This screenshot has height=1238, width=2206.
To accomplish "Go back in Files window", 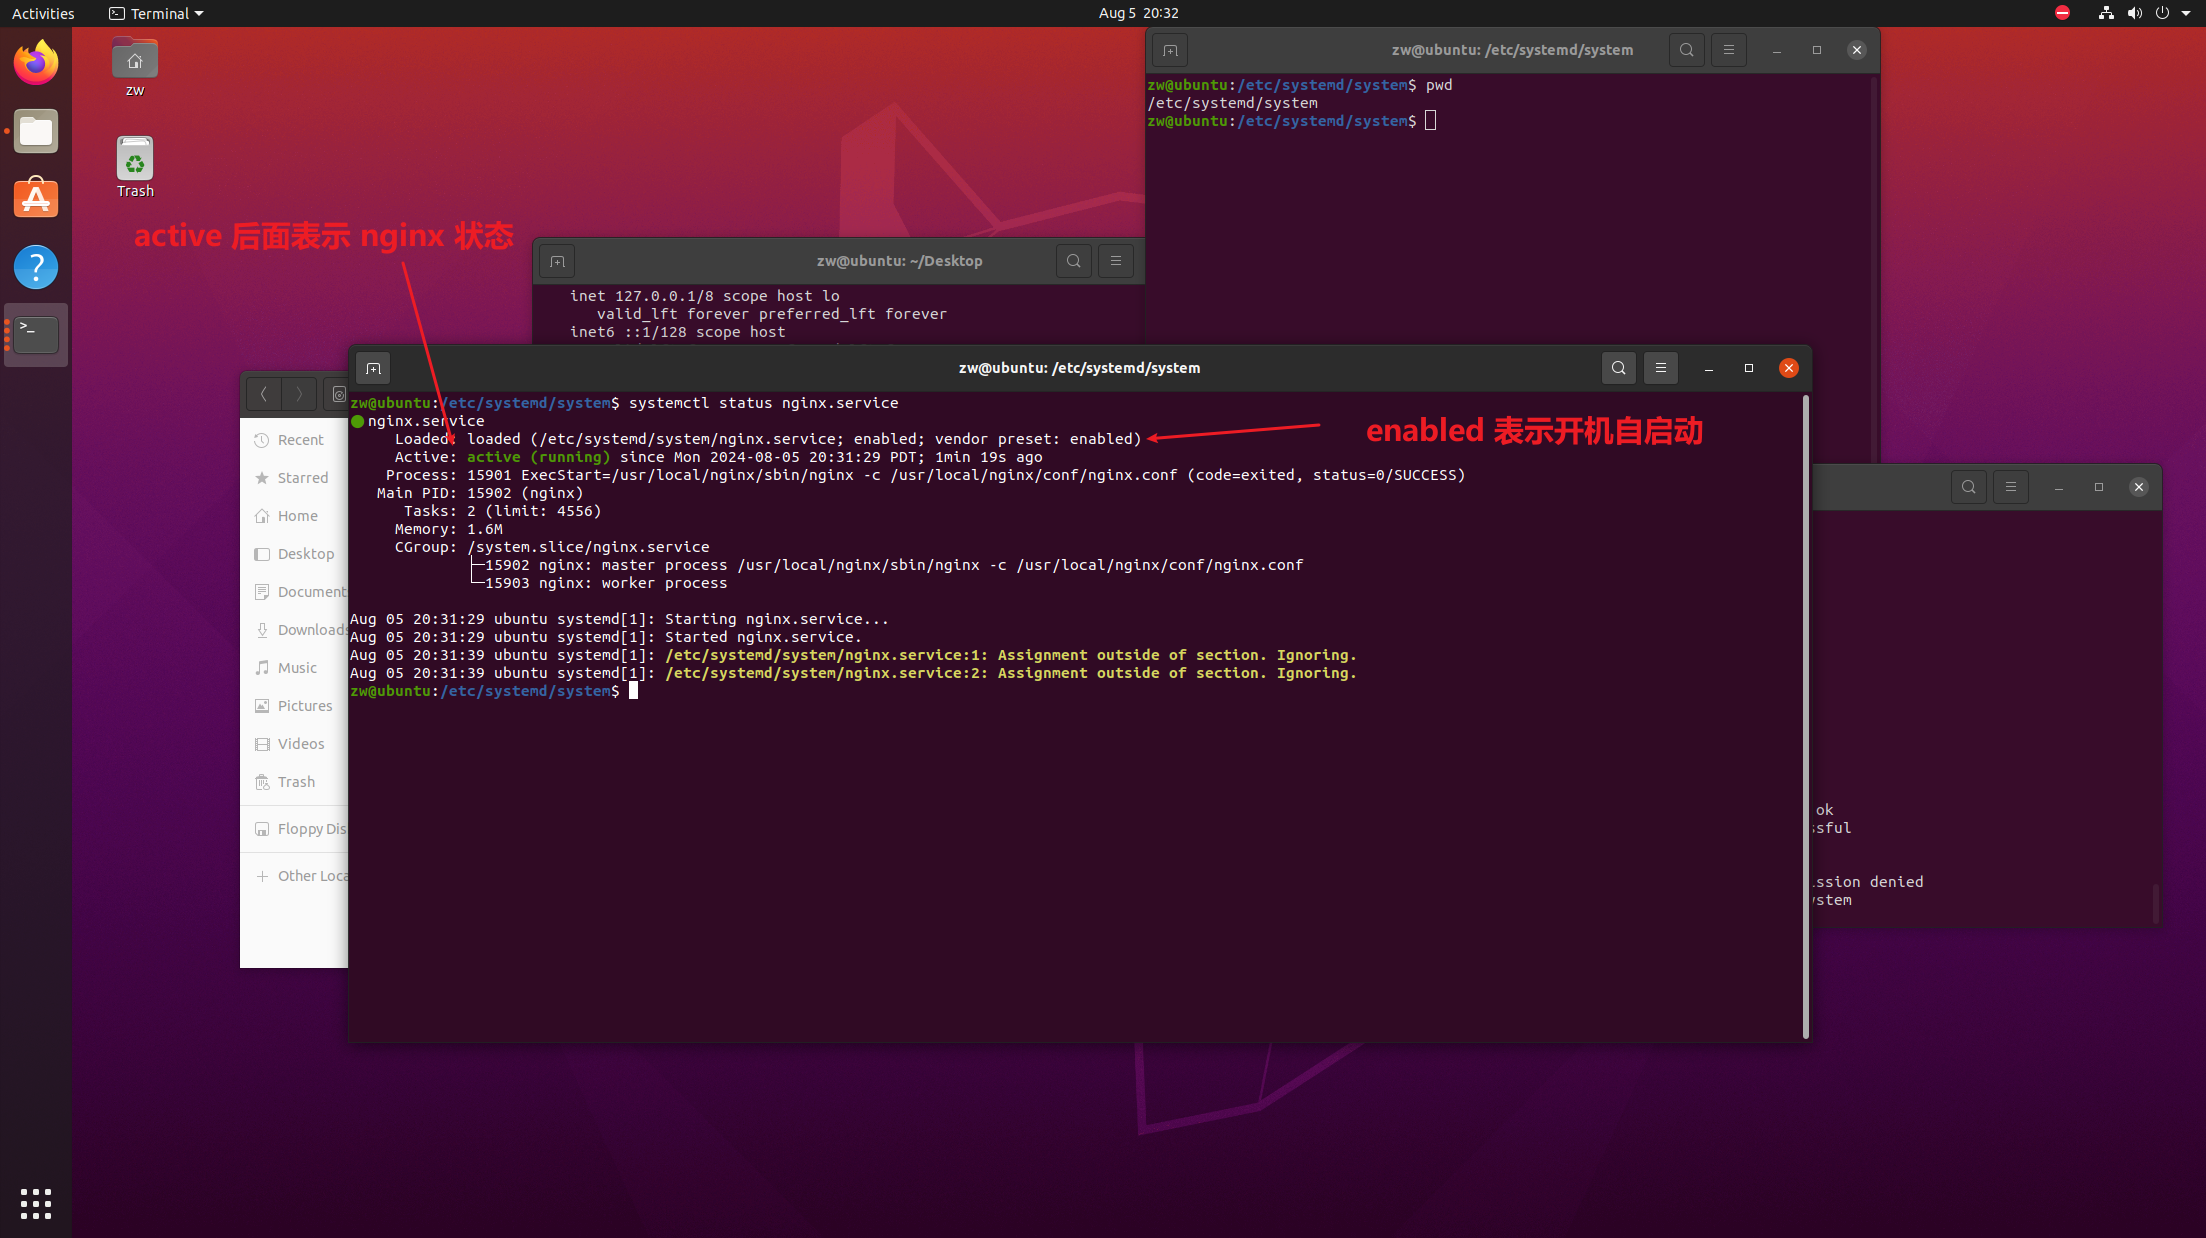I will point(264,394).
